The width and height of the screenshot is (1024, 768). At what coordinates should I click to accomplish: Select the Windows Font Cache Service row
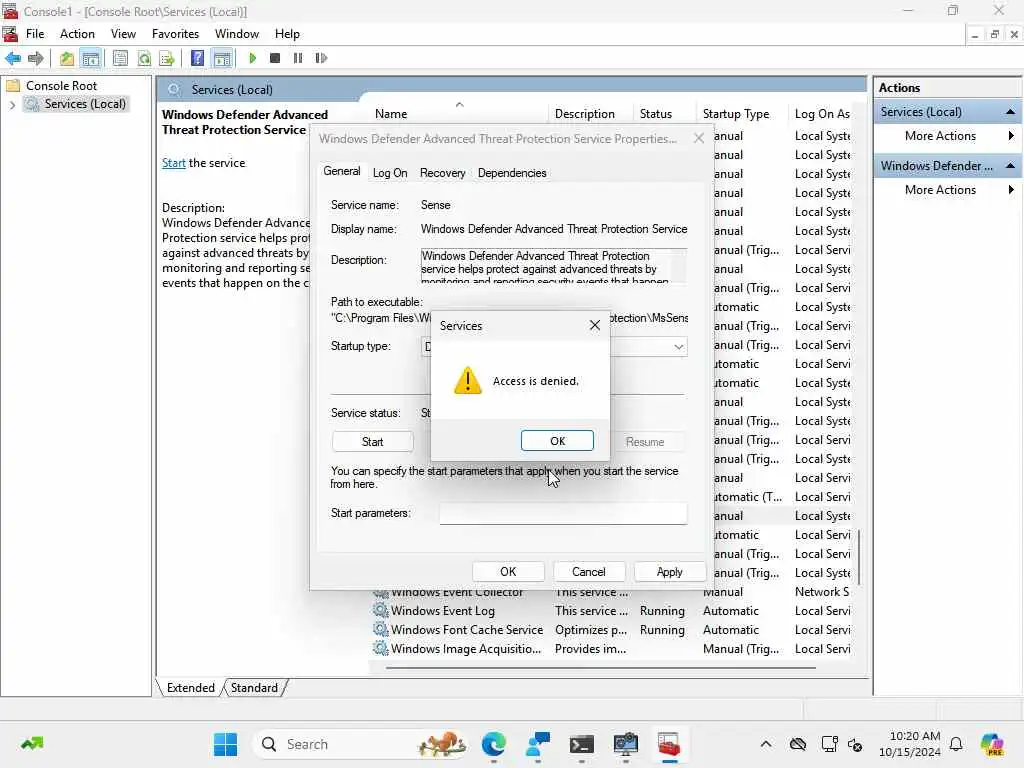coord(611,630)
